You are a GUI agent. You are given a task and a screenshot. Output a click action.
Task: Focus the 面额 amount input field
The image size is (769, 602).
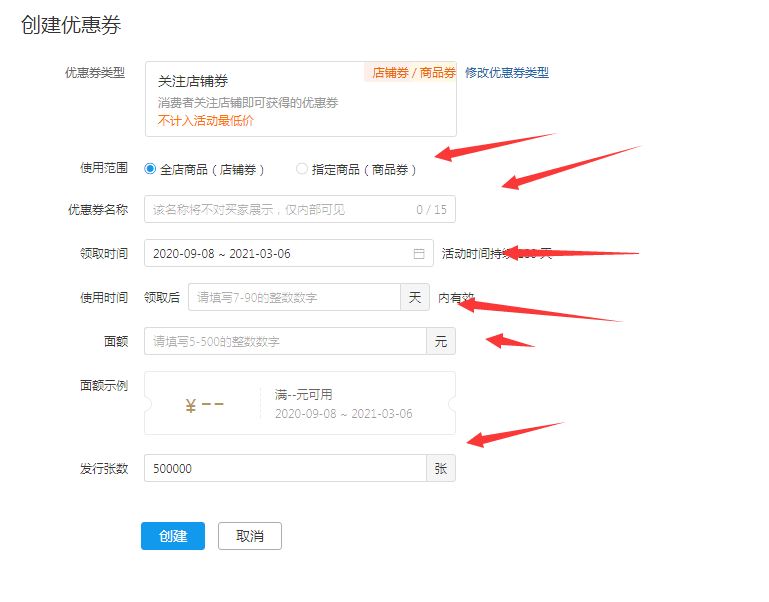[285, 342]
